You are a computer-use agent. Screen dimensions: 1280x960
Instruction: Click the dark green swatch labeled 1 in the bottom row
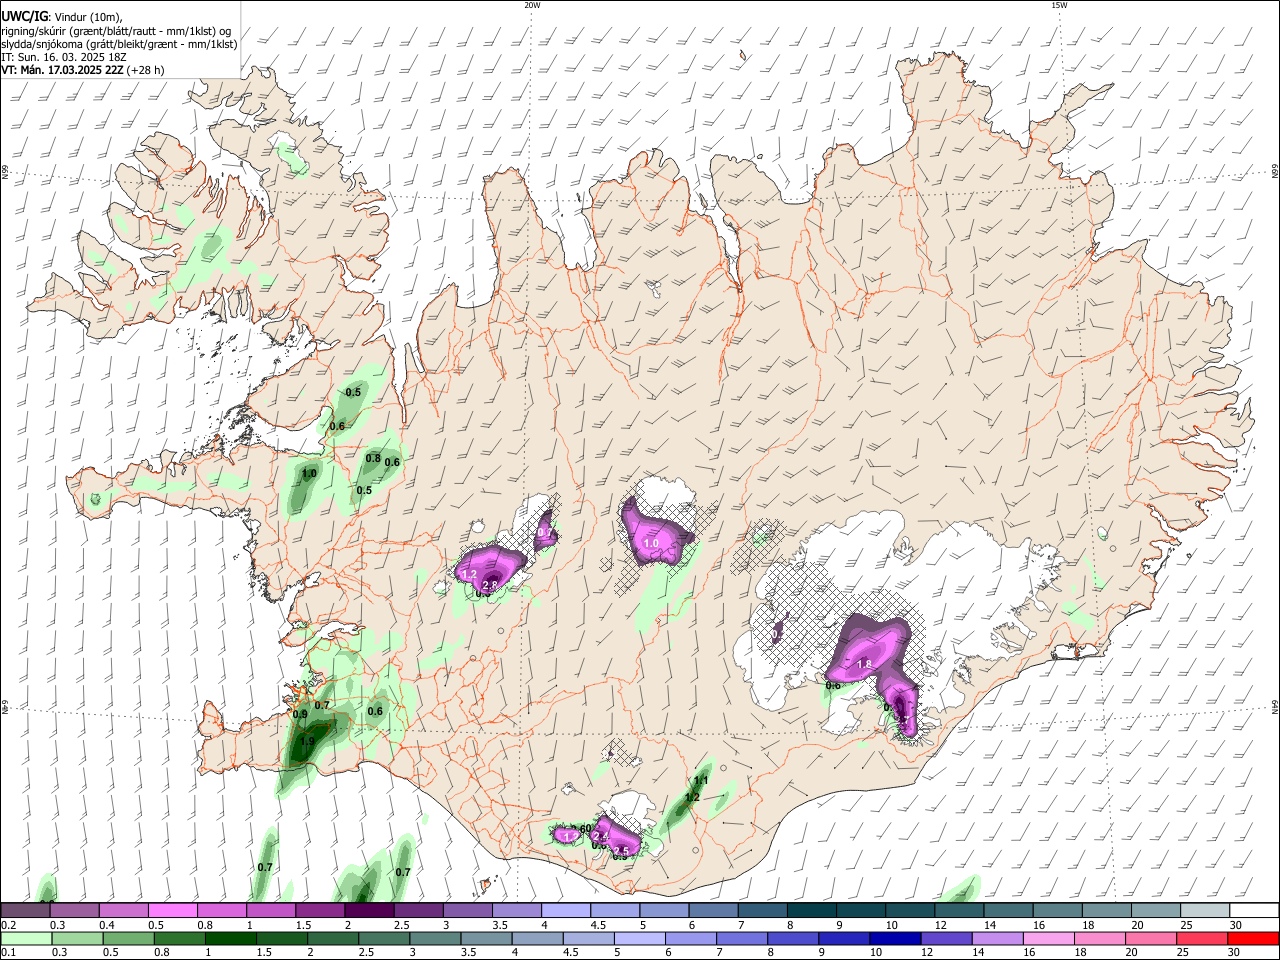pyautogui.click(x=232, y=938)
